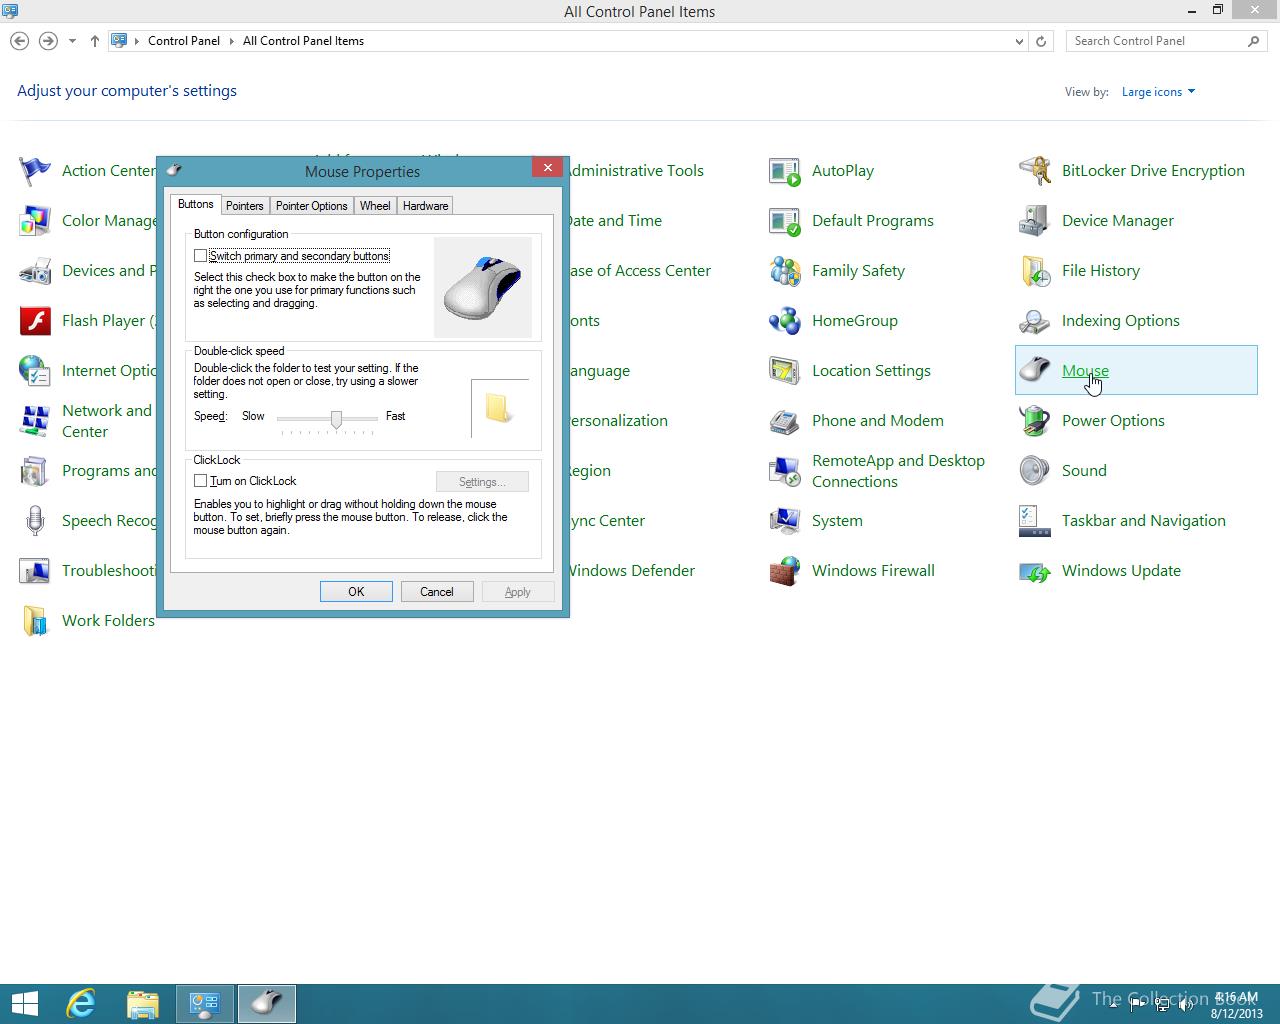Enable Switch primary and secondary buttons
This screenshot has height=1024, width=1280.
[201, 256]
